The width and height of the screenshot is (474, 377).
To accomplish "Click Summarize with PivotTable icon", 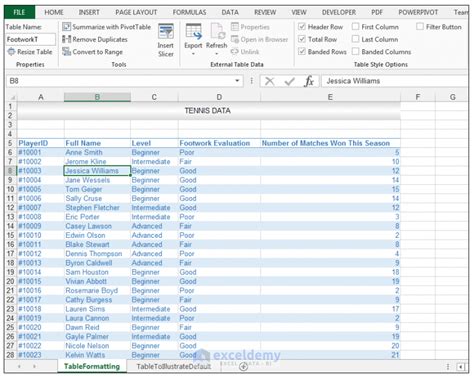I will [x=67, y=27].
